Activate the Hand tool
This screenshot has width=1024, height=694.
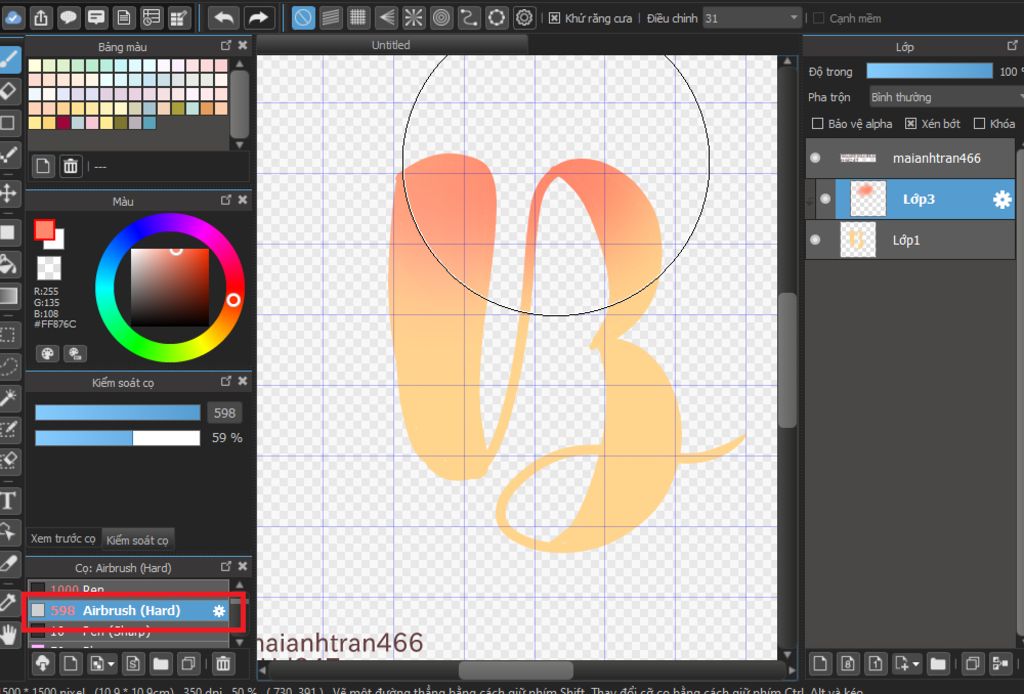point(8,634)
